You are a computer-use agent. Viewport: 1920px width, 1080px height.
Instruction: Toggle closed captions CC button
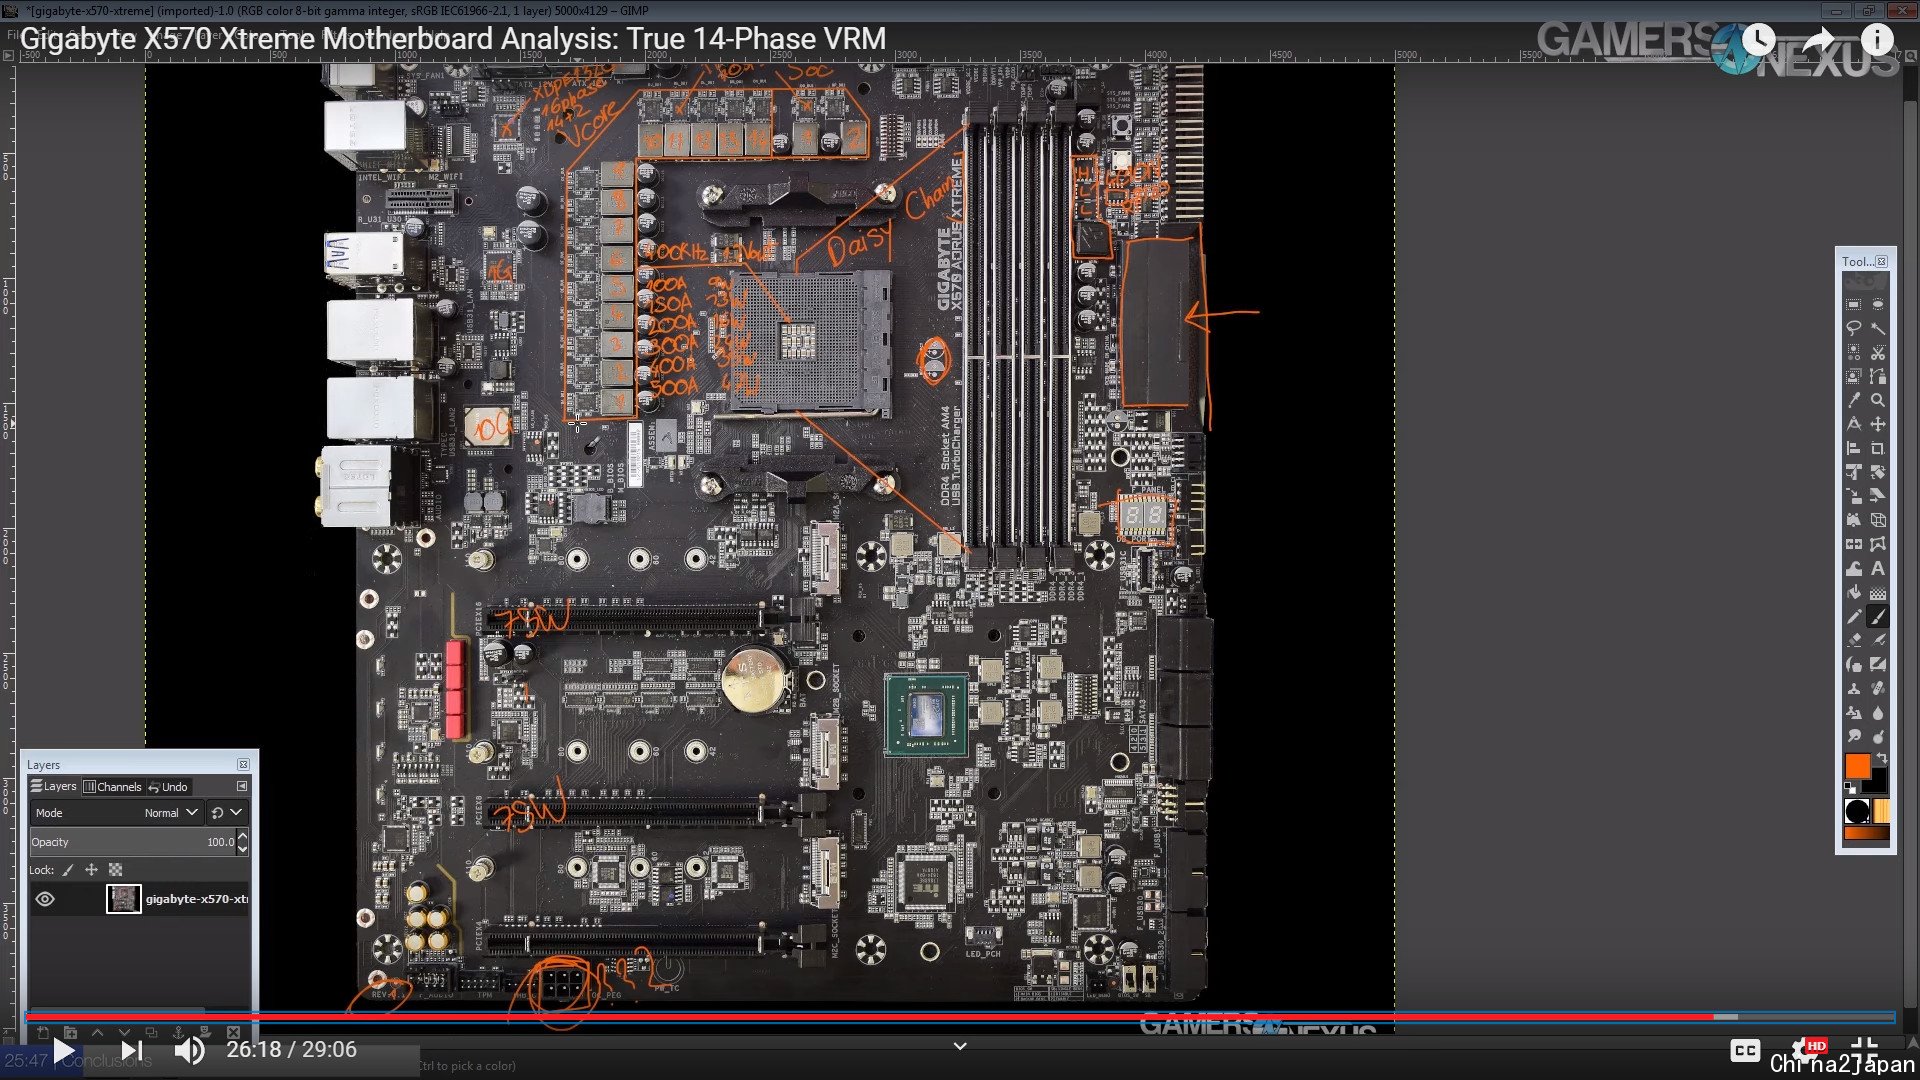[1745, 1050]
